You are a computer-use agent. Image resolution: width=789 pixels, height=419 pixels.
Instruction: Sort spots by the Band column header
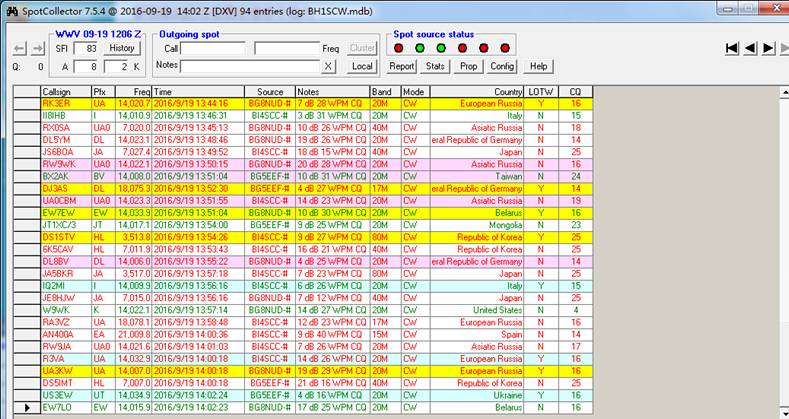[x=384, y=91]
